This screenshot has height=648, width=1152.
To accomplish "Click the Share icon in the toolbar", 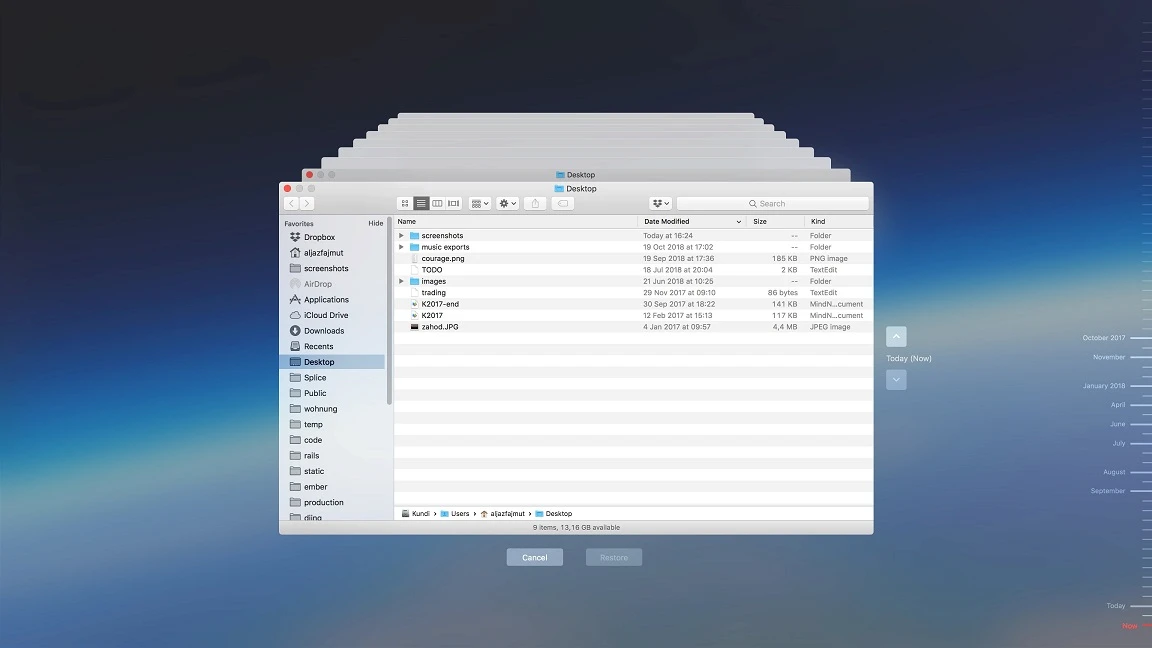I will coord(535,203).
